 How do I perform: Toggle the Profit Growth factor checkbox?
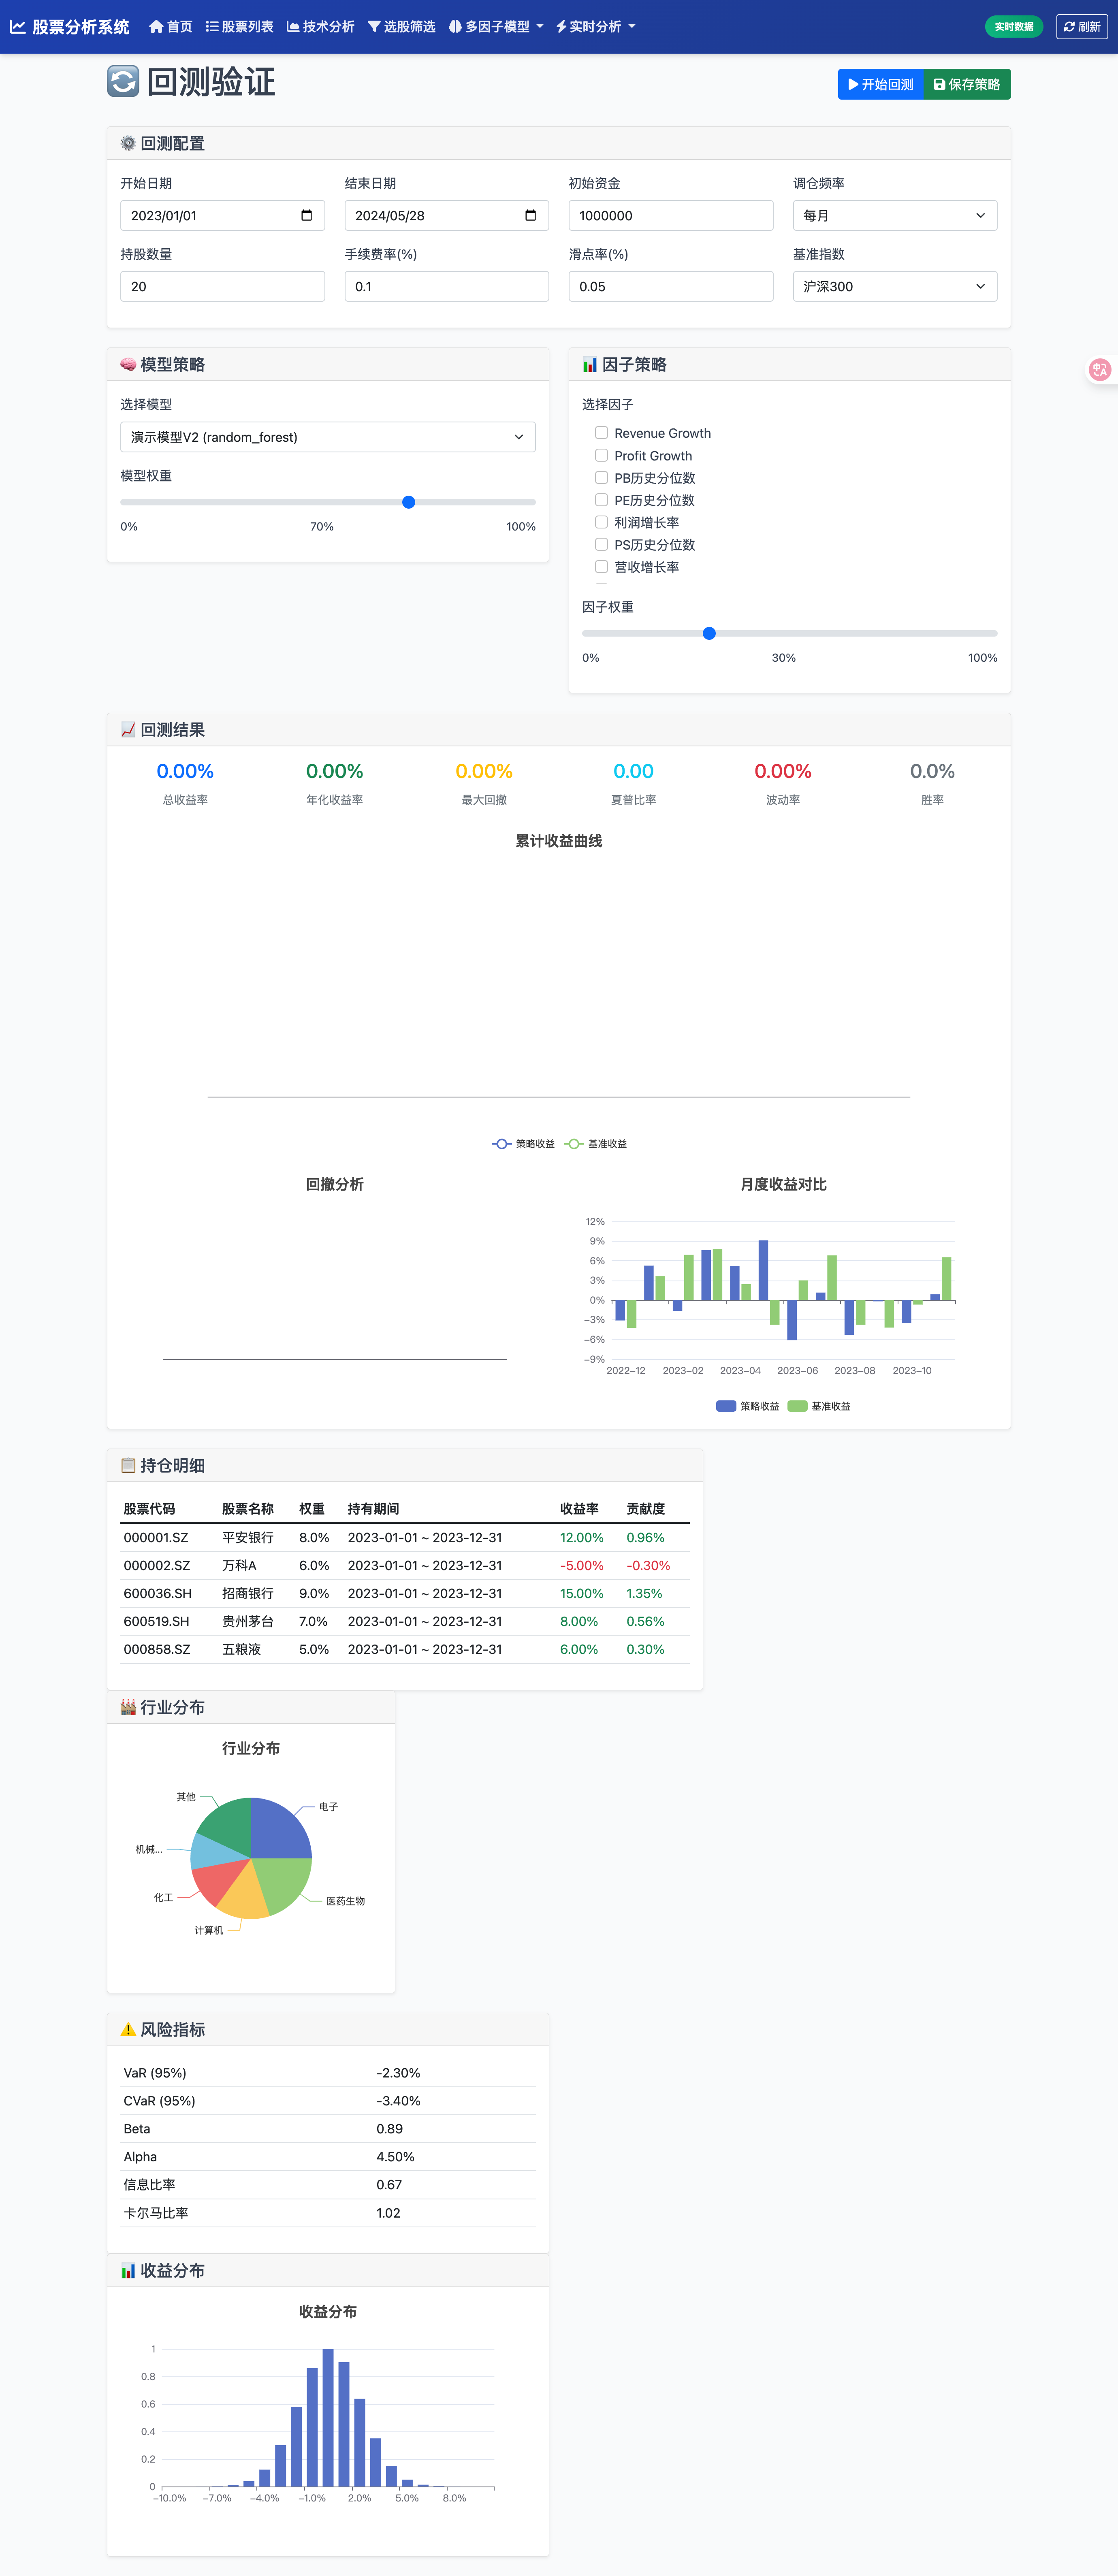tap(601, 455)
